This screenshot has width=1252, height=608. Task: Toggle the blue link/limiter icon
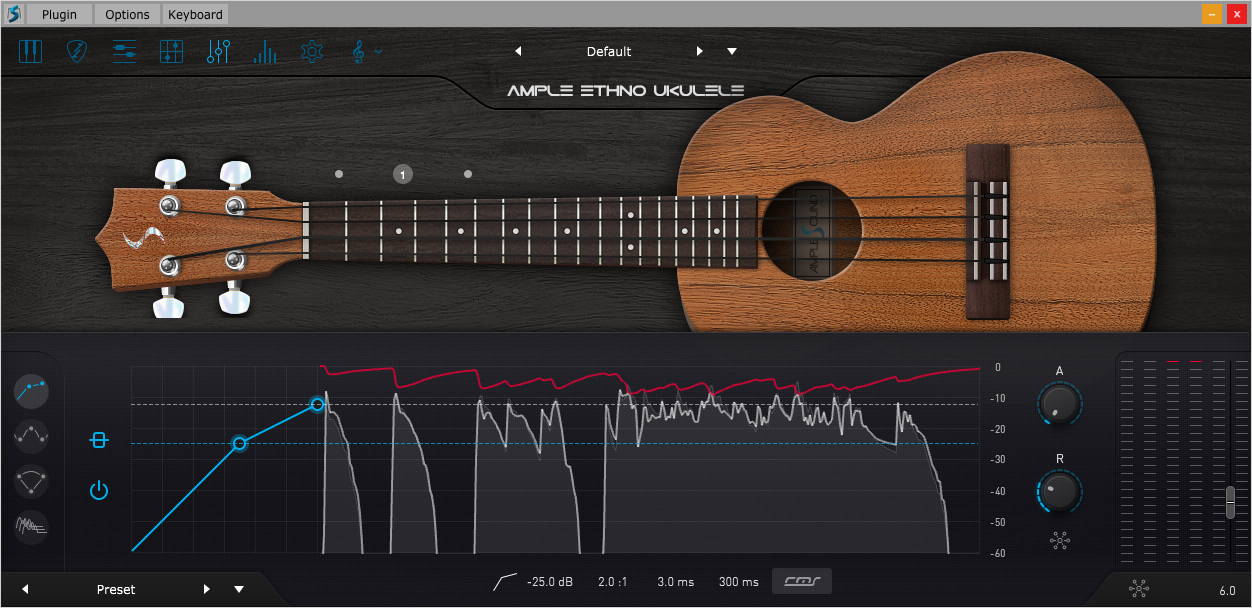click(x=98, y=440)
